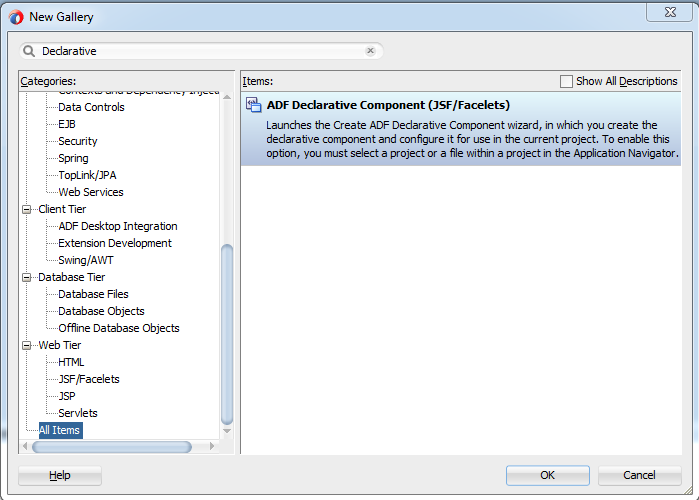Select Database Files category
Viewport: 699px width, 500px height.
(x=93, y=294)
